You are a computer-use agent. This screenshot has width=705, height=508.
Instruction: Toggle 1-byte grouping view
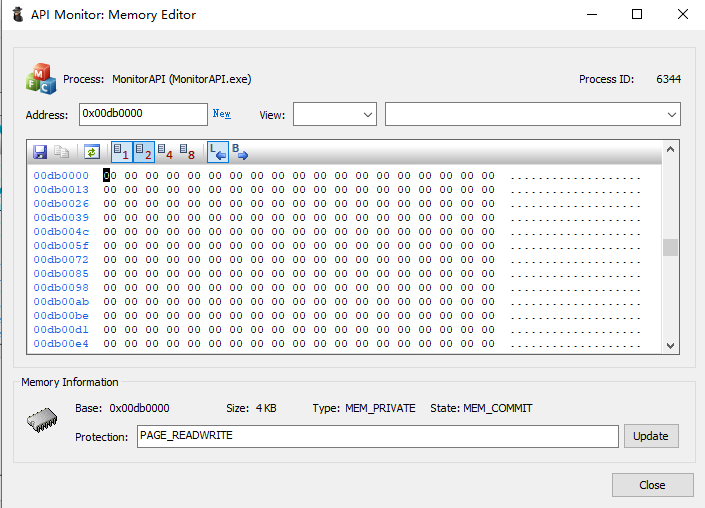click(121, 152)
